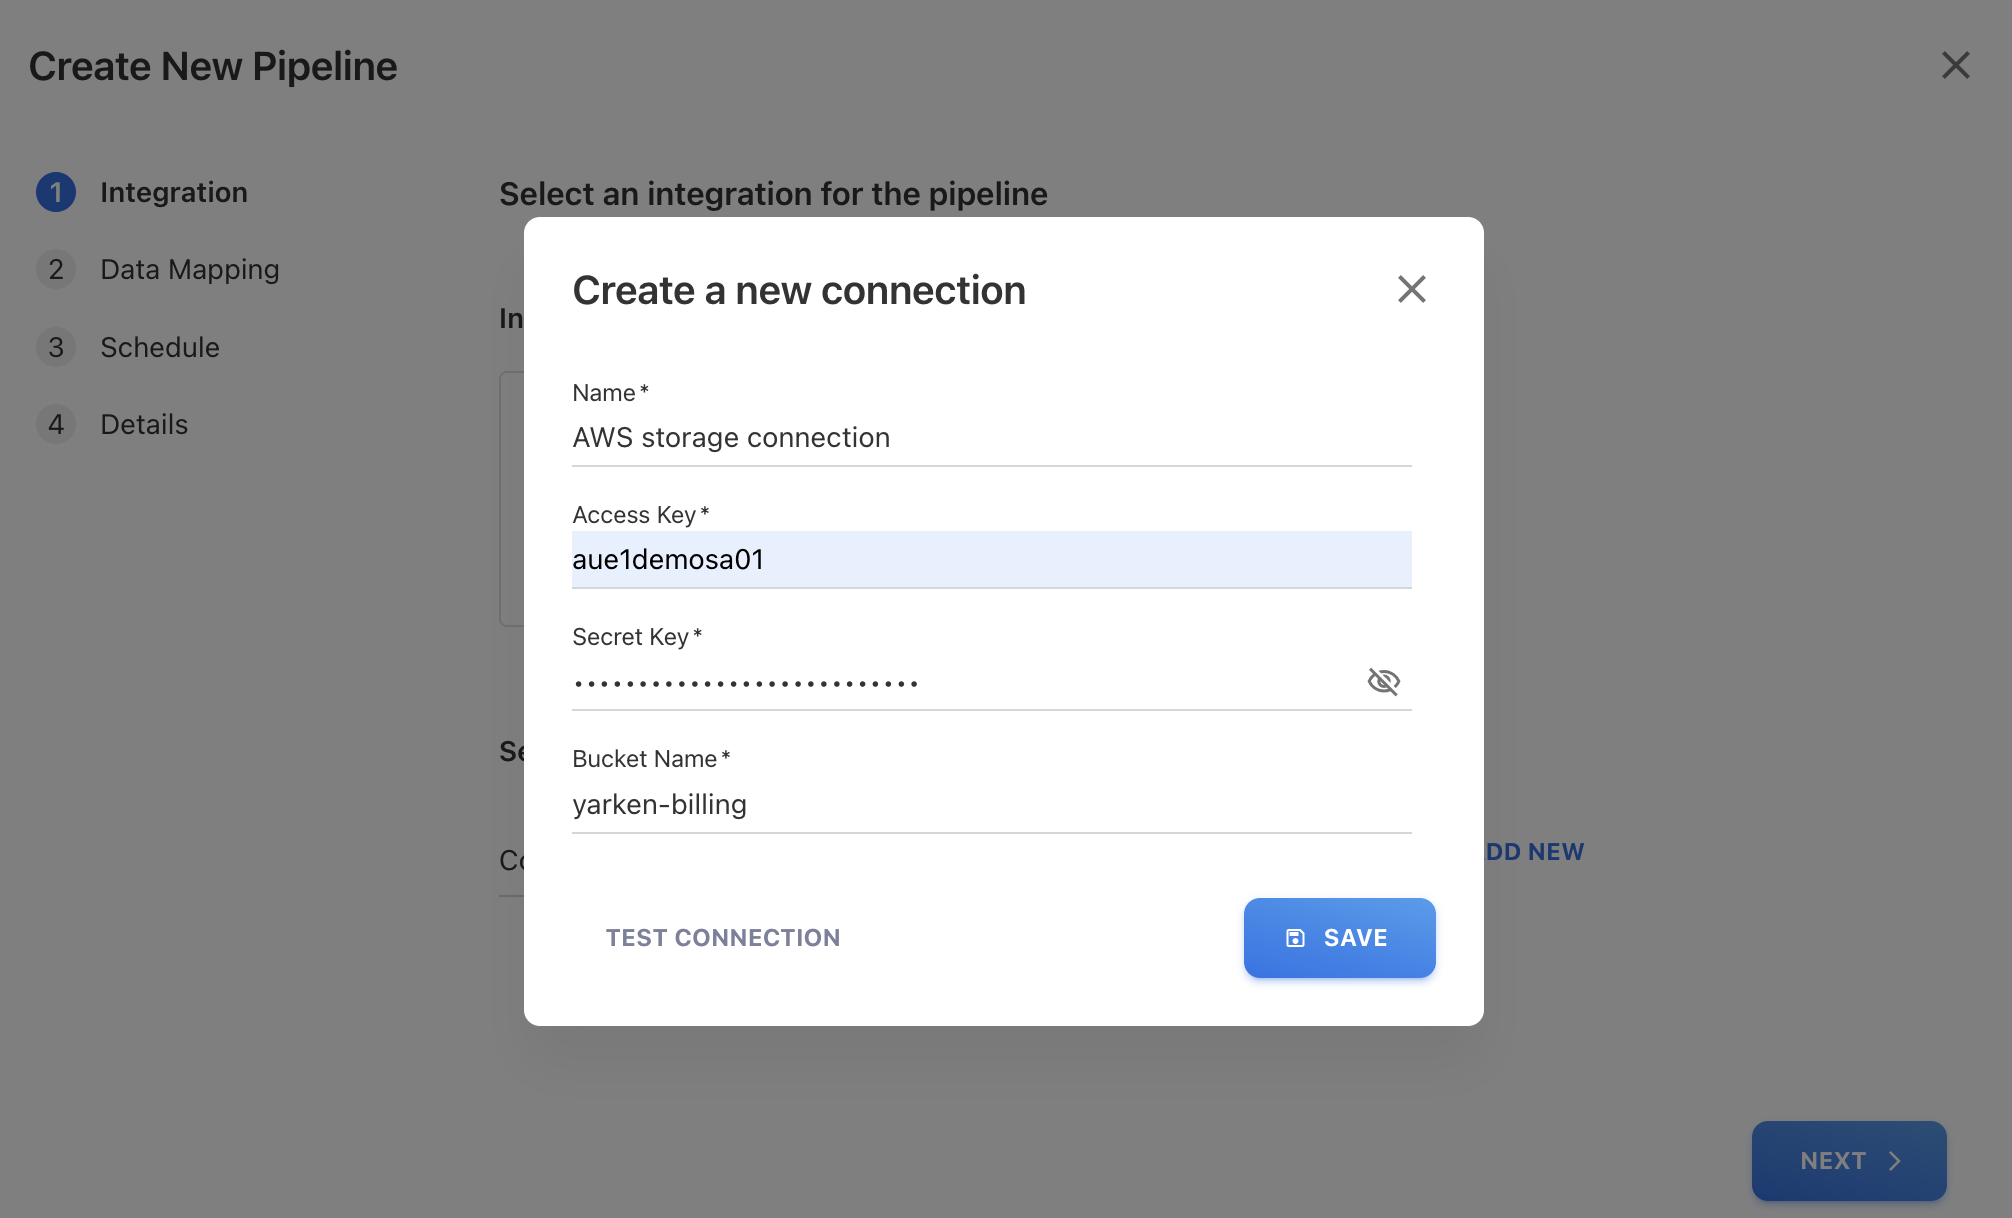The width and height of the screenshot is (2012, 1218).
Task: Select the Integration step label
Action: tap(173, 192)
